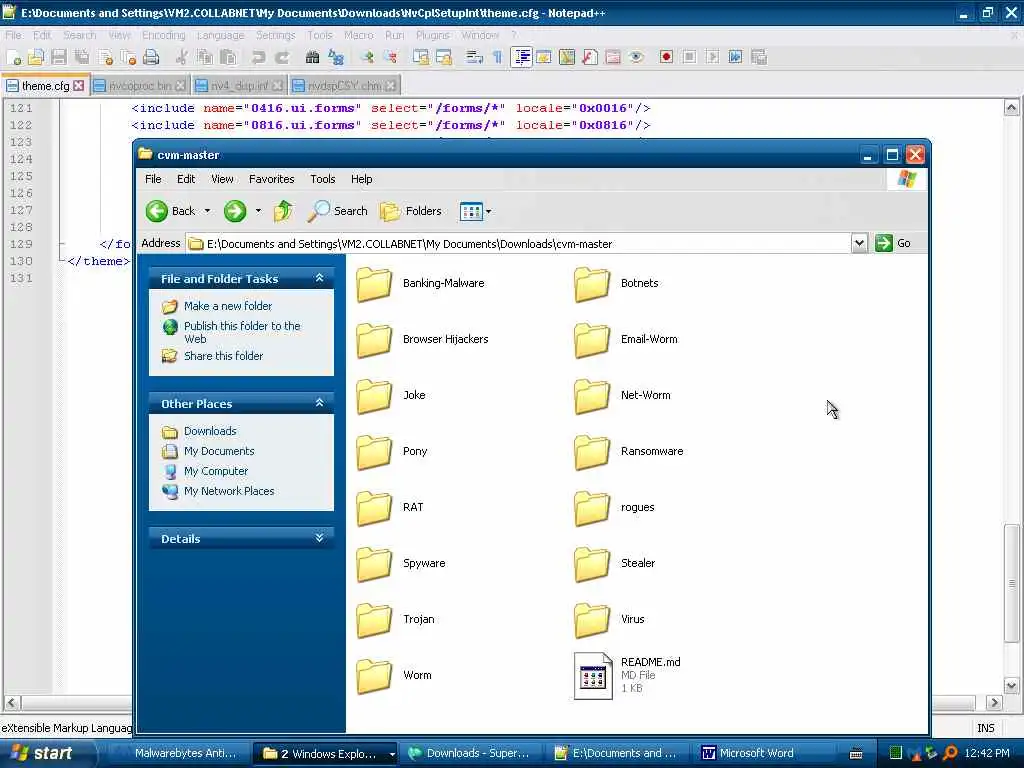Viewport: 1024px width, 768px height.
Task: Open Tools menu in Explorer window
Action: tap(323, 179)
